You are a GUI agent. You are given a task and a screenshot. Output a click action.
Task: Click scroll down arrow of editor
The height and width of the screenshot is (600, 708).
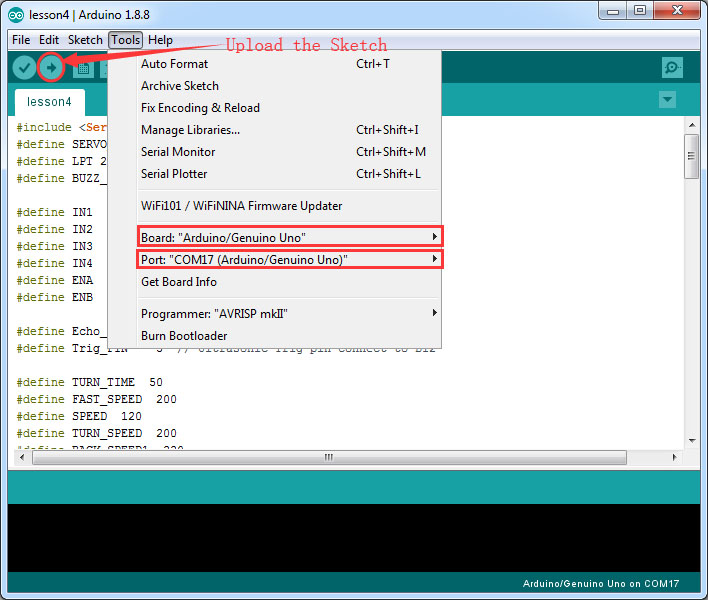[692, 441]
